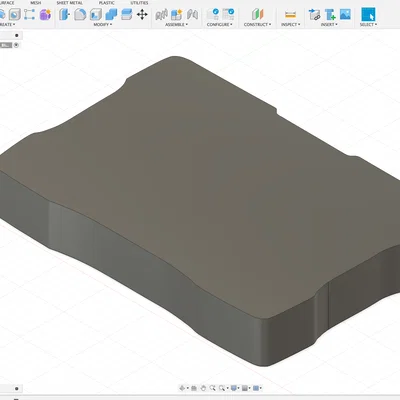
Task: Insert a canvas image icon
Action: click(345, 14)
